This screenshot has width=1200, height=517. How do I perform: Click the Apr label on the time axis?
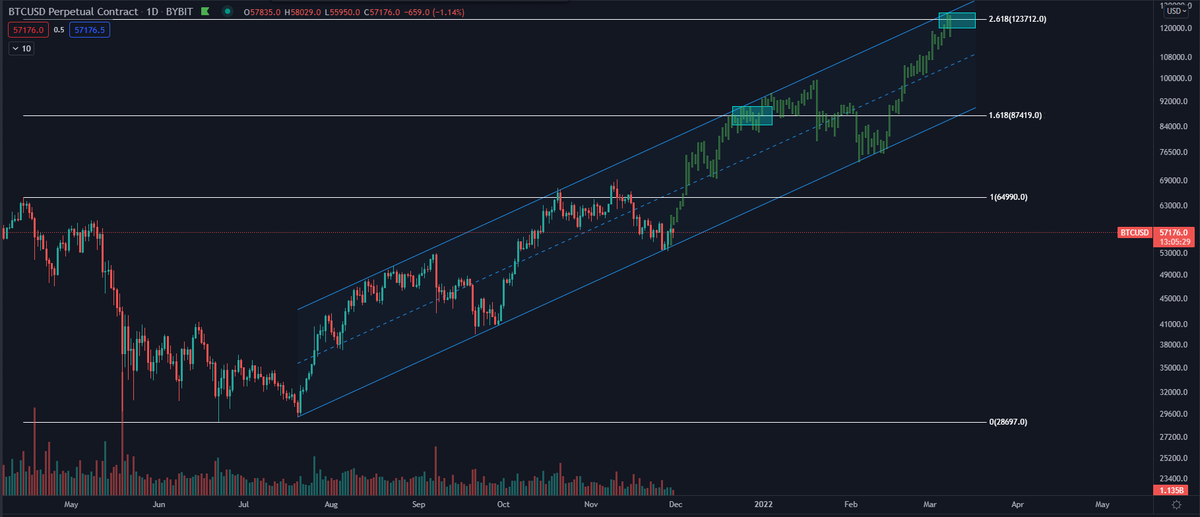pyautogui.click(x=1018, y=506)
